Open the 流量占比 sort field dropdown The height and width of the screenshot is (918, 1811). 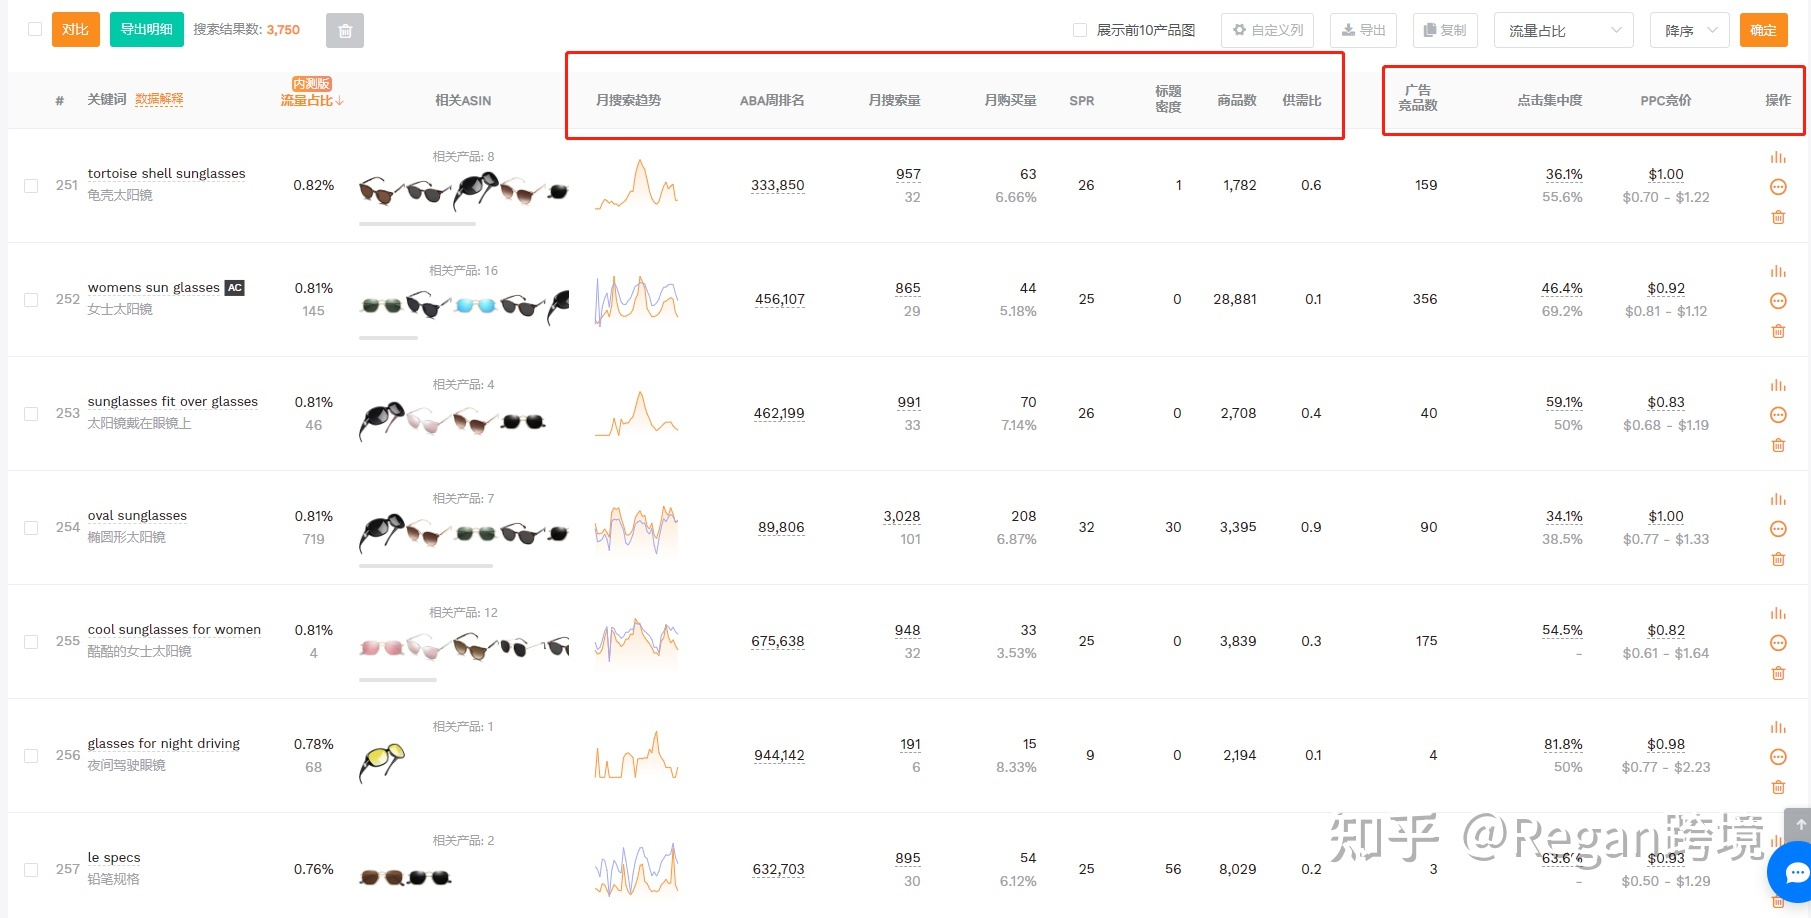pyautogui.click(x=1563, y=30)
